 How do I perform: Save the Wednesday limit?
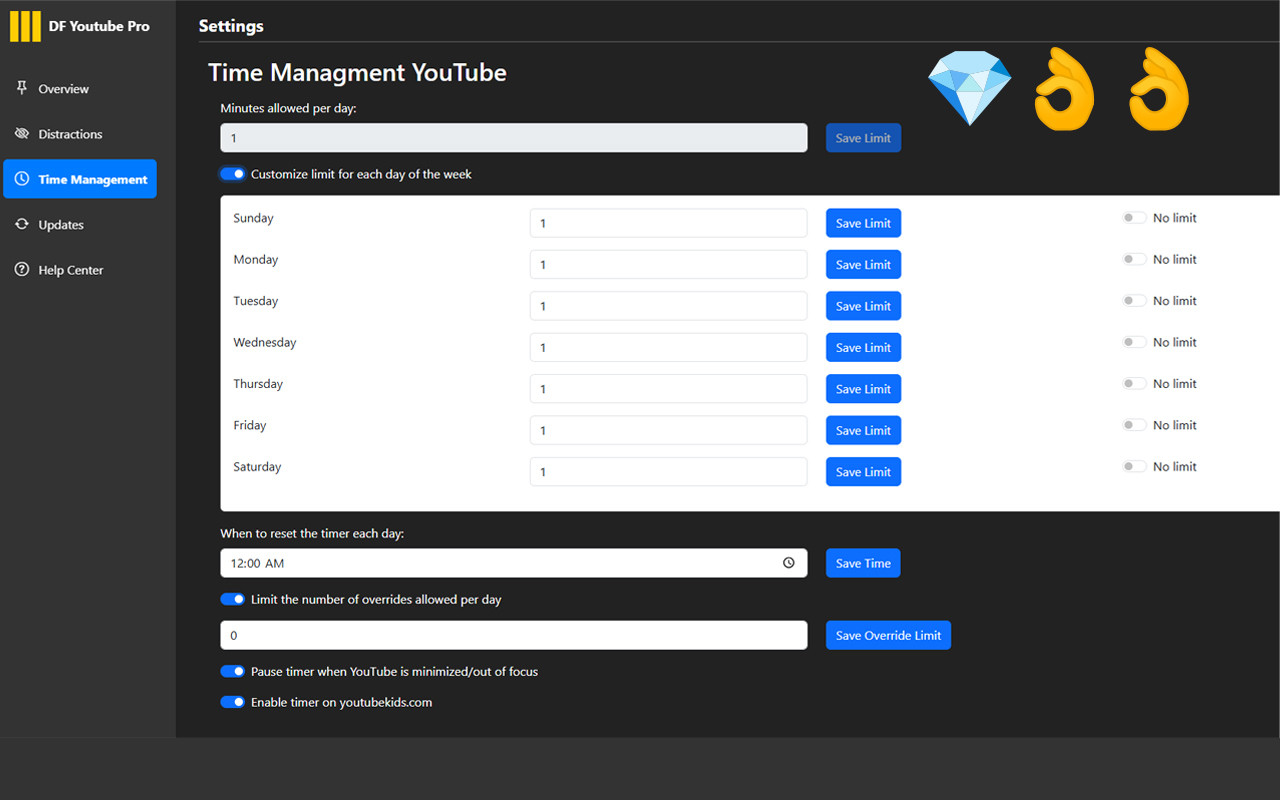pos(863,348)
